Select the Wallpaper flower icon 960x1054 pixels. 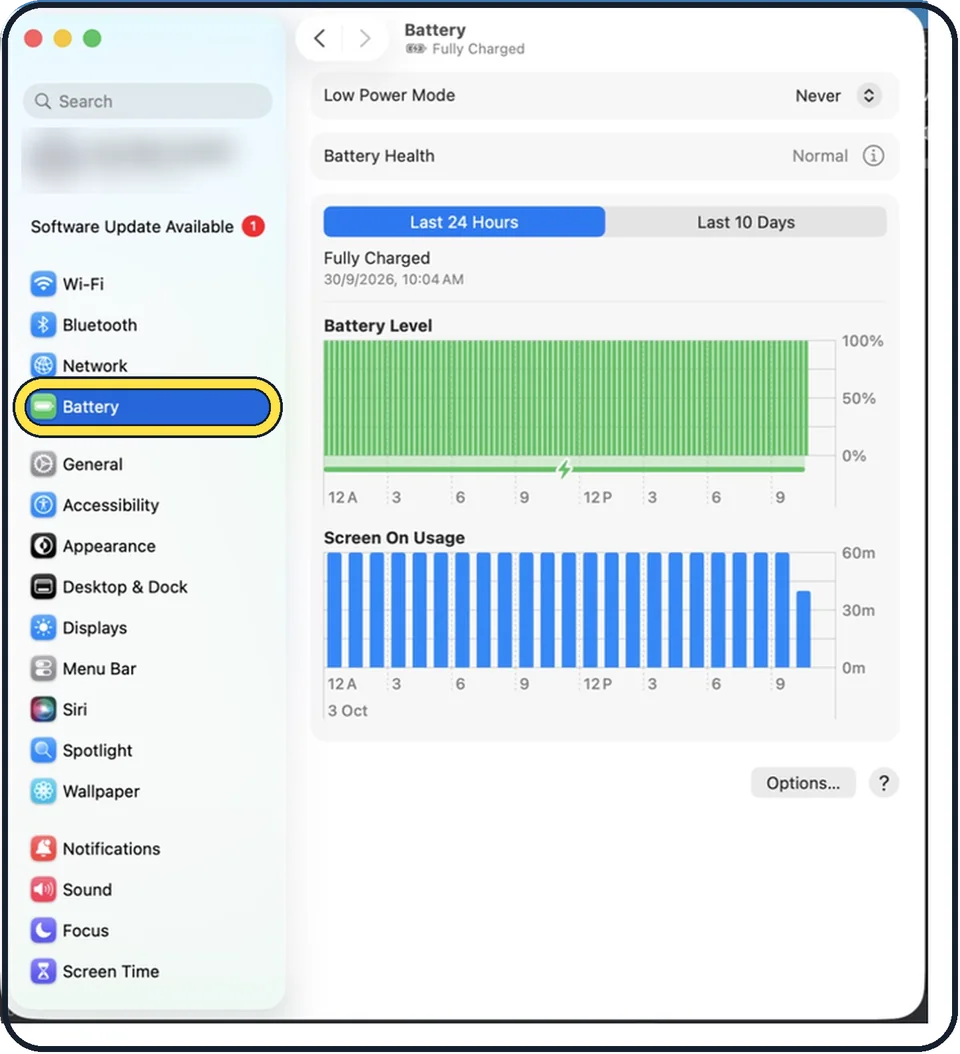tap(43, 791)
